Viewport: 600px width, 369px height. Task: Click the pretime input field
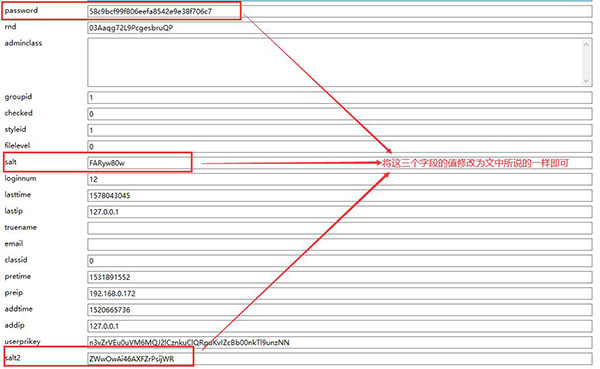point(340,277)
